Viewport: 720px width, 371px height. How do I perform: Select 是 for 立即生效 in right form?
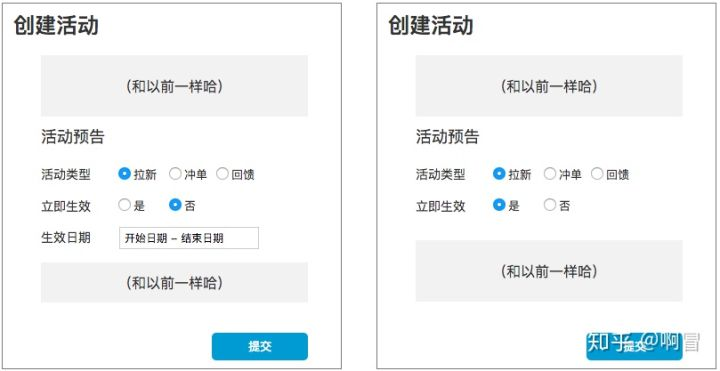[499, 205]
